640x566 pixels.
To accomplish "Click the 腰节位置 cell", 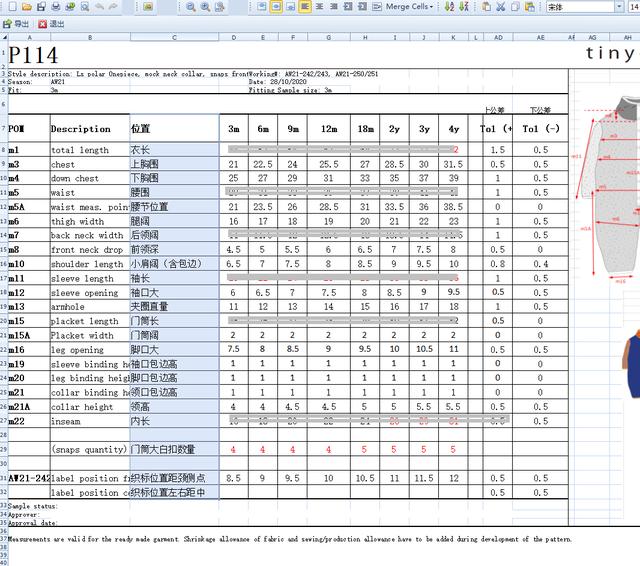I will pos(174,207).
